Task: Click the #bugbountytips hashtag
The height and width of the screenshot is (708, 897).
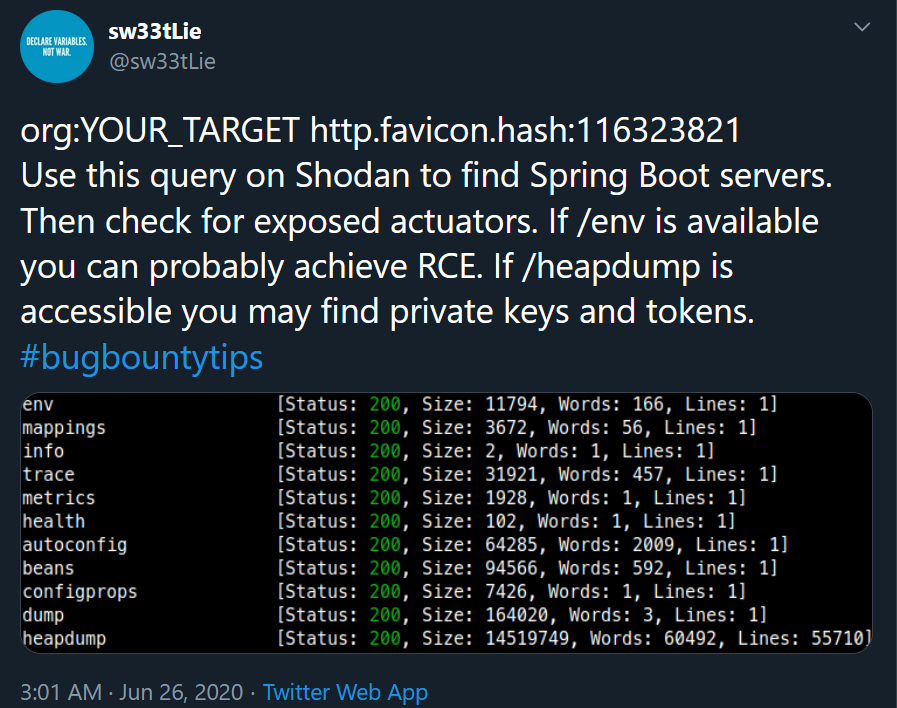Action: (140, 356)
